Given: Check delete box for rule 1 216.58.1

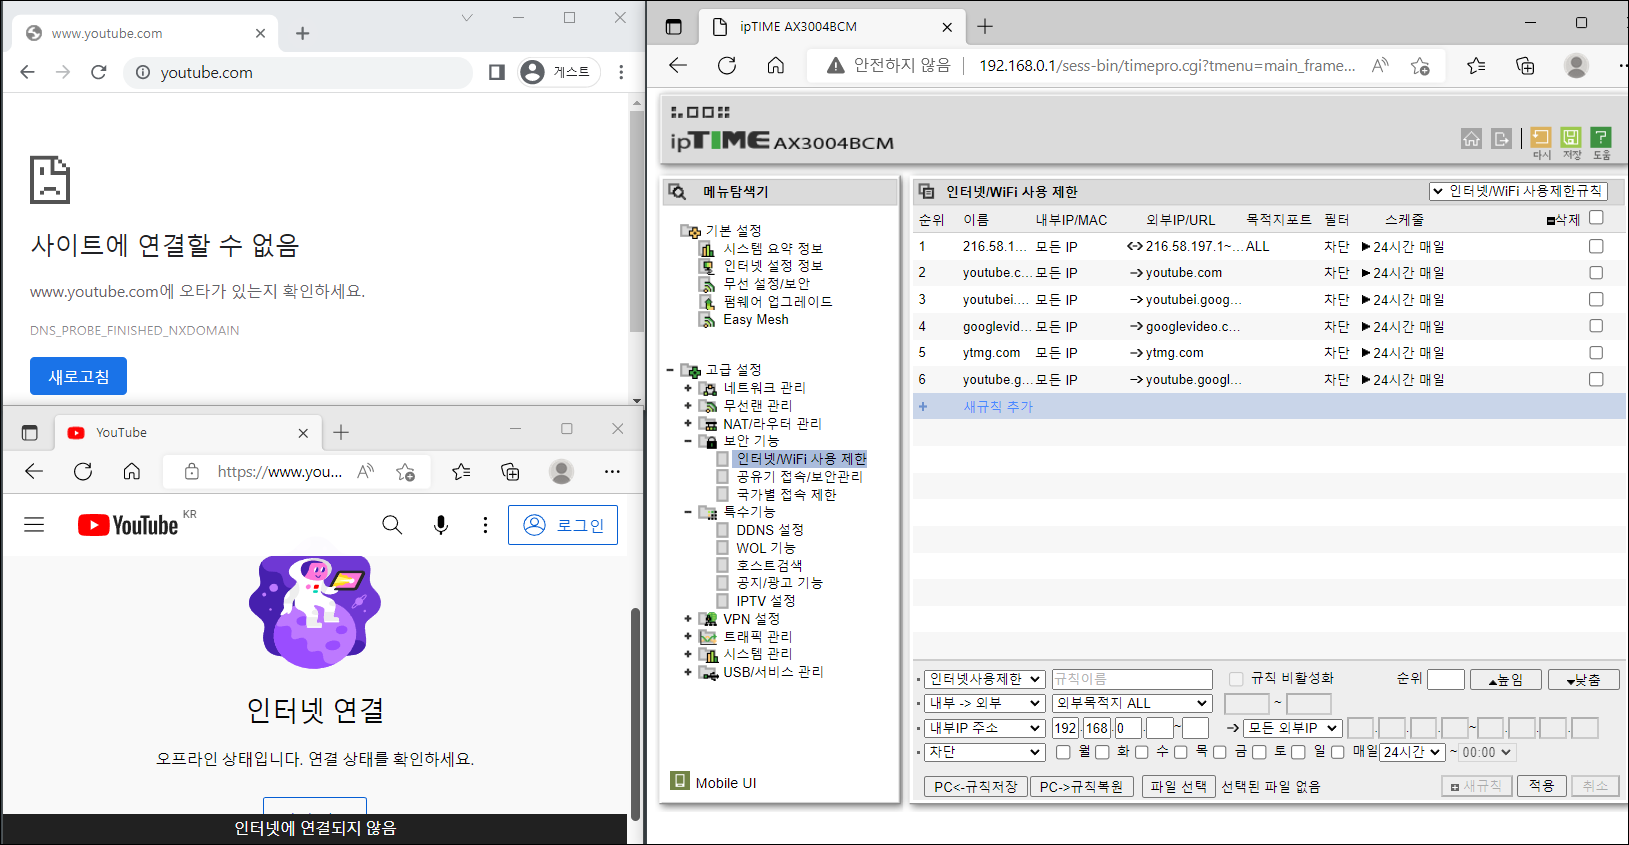Looking at the screenshot, I should 1596,246.
